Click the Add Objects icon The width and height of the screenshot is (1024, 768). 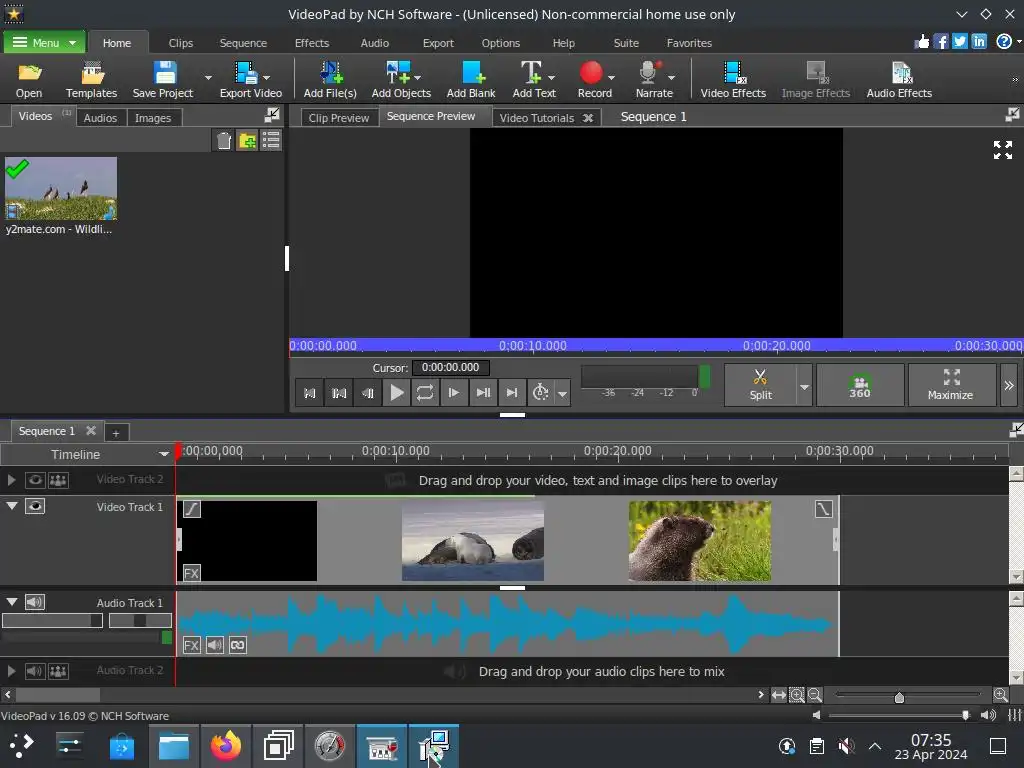[x=401, y=80]
